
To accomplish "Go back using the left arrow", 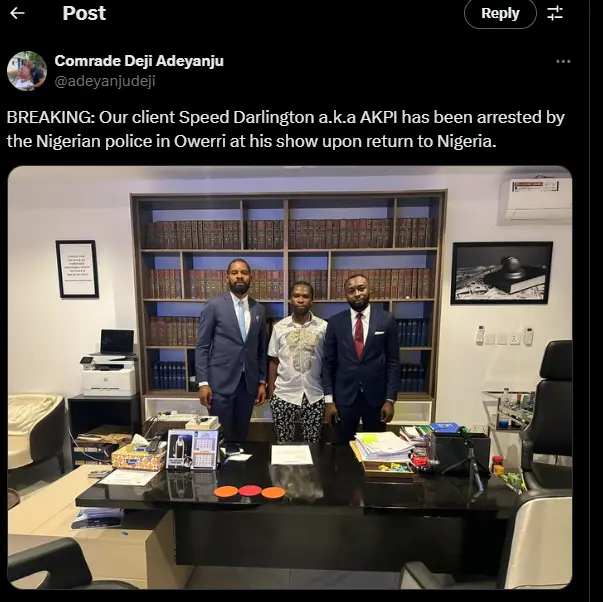I will (17, 13).
